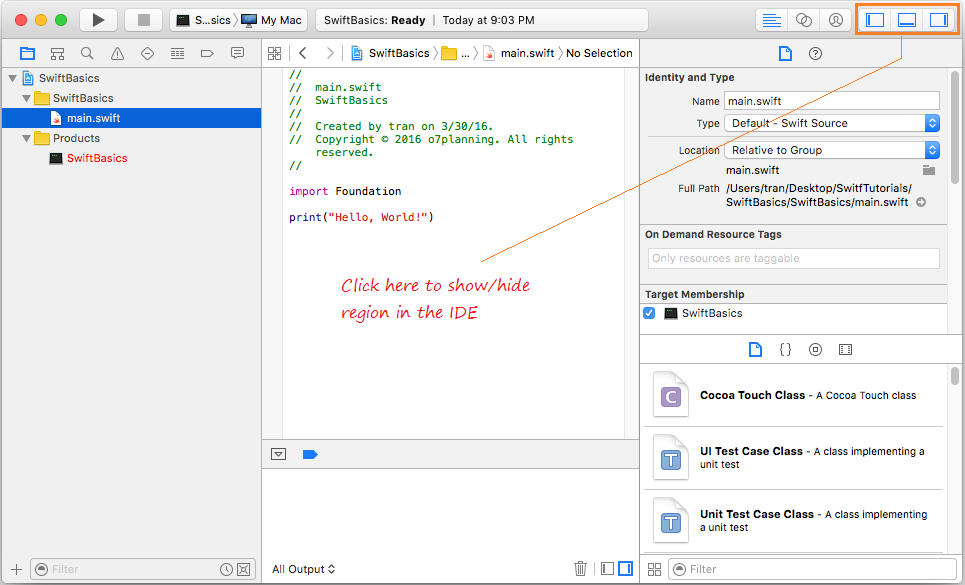Filter by recently edited files
965x585 pixels.
pos(226,570)
